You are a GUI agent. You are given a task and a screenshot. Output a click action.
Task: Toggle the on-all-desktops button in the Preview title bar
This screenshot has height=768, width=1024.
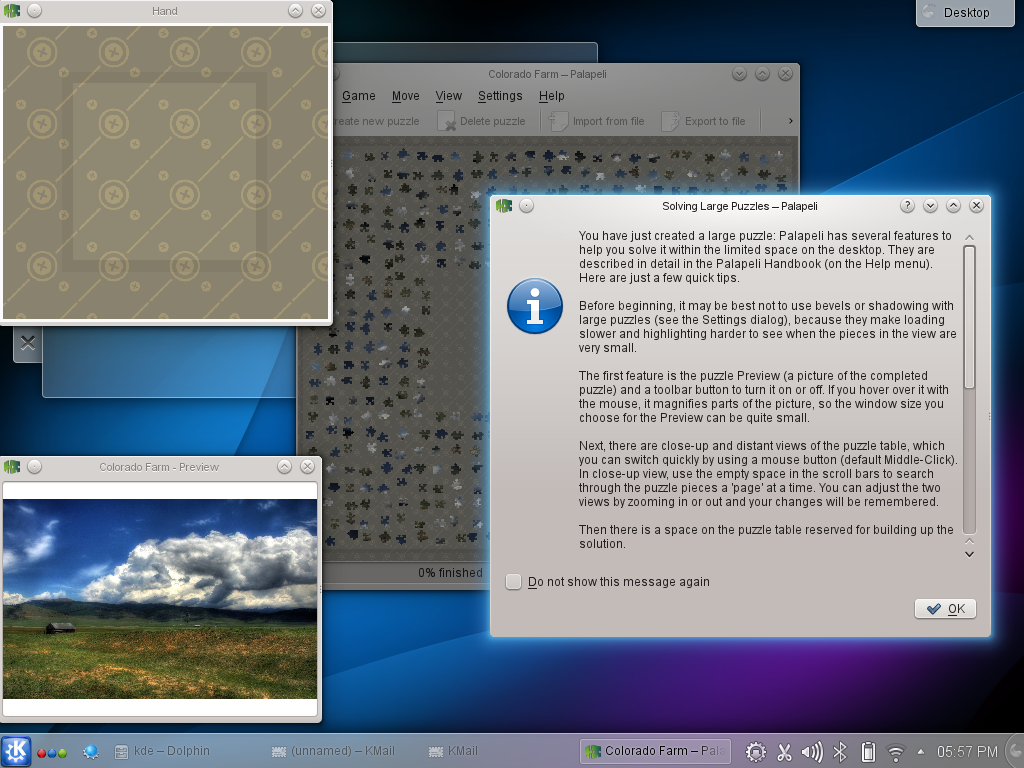35,466
